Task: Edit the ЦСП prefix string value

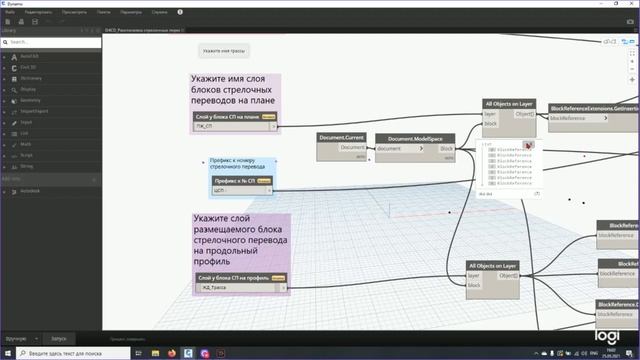Action: 240,190
